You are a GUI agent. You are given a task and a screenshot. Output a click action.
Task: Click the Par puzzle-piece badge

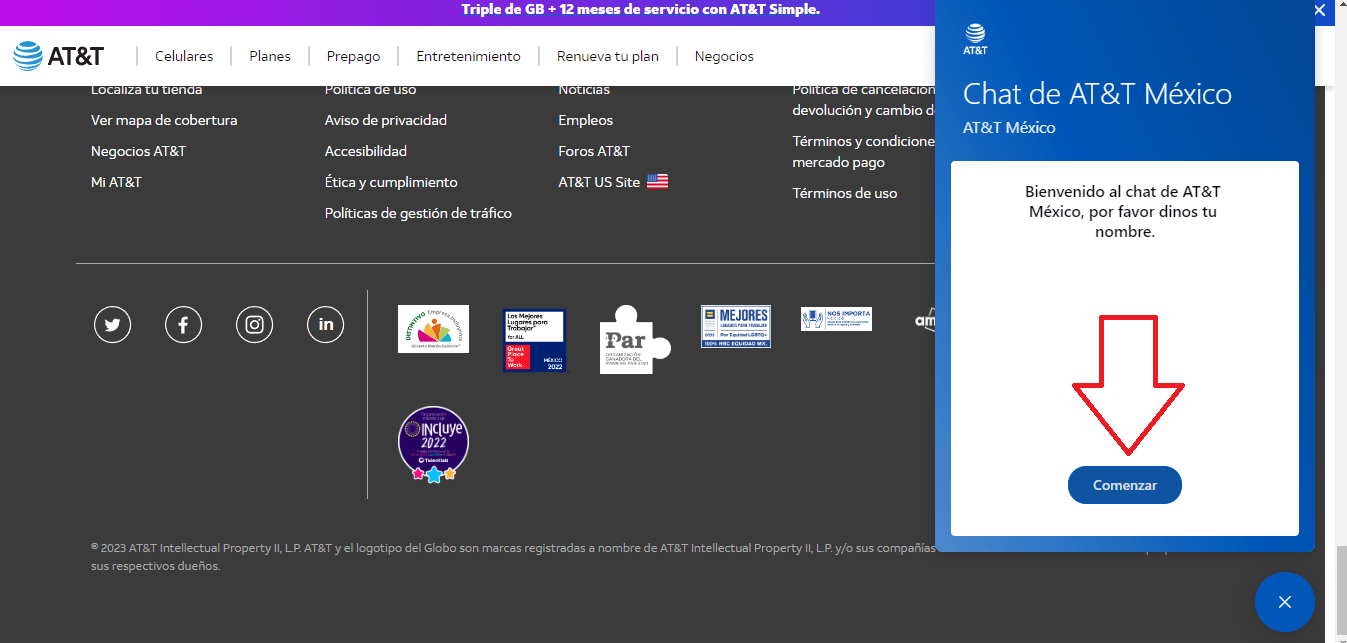(635, 339)
